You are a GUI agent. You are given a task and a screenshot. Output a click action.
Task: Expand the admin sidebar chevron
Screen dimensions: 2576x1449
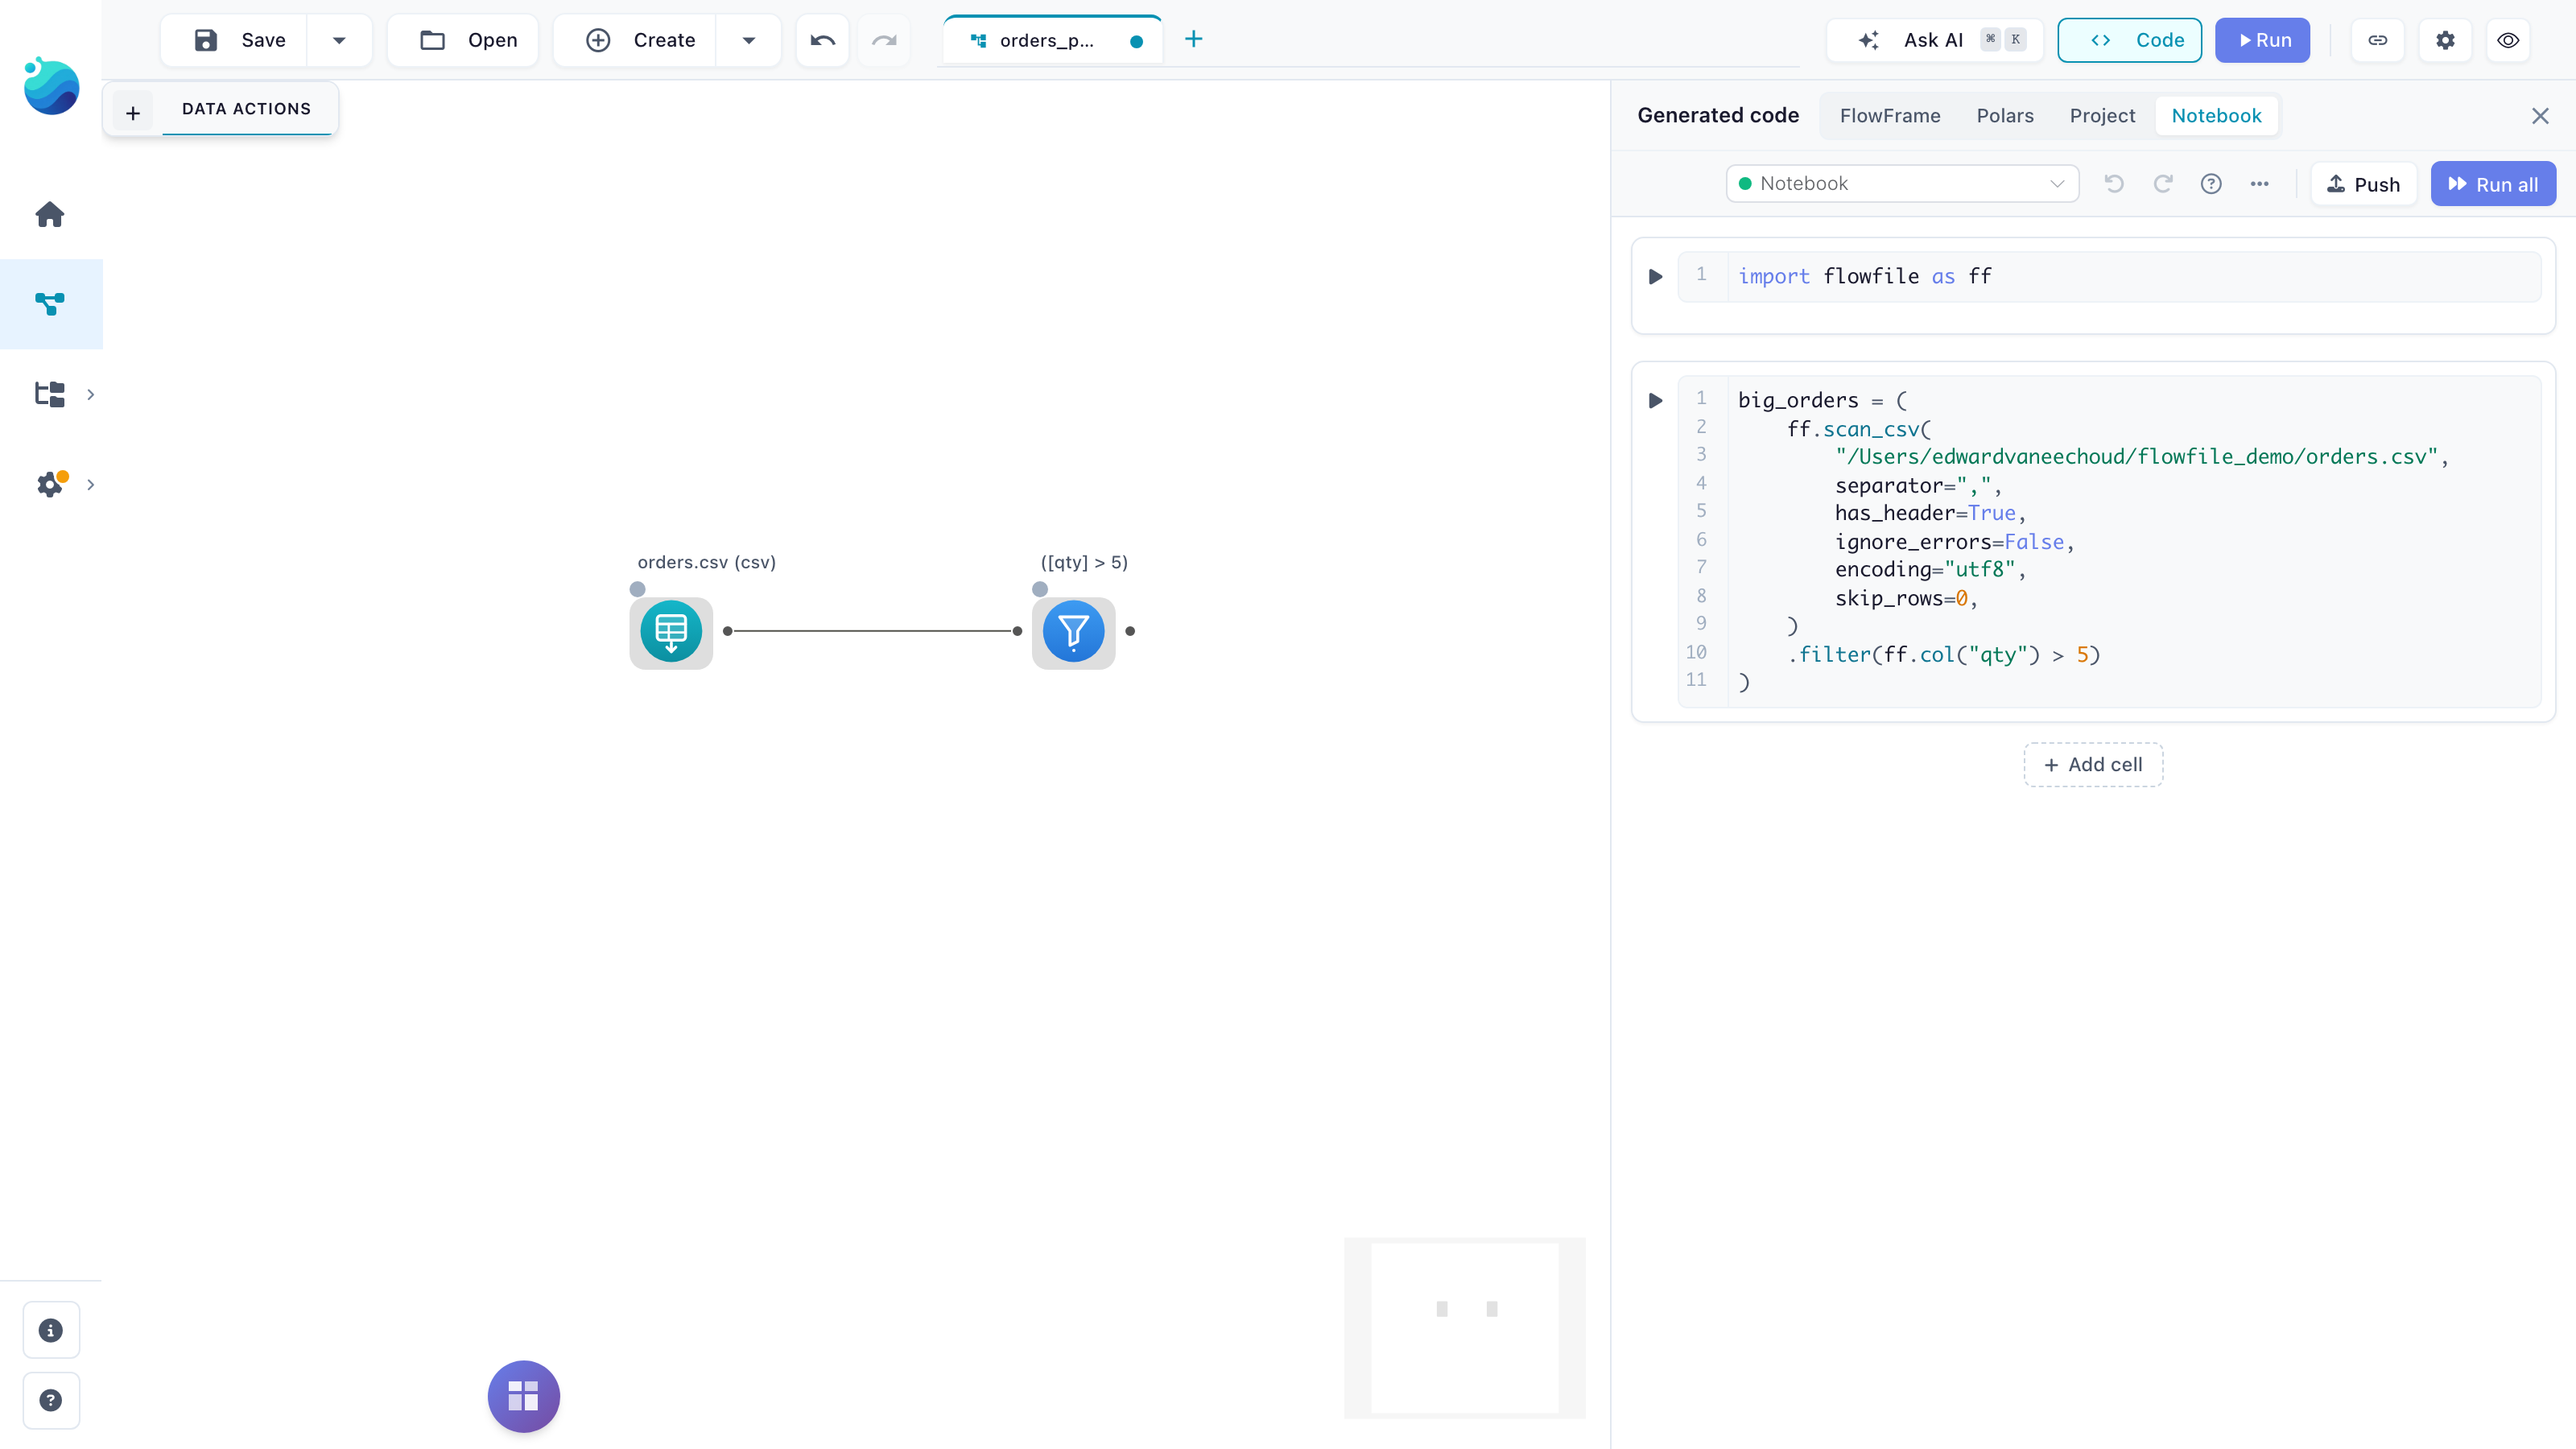coord(90,484)
